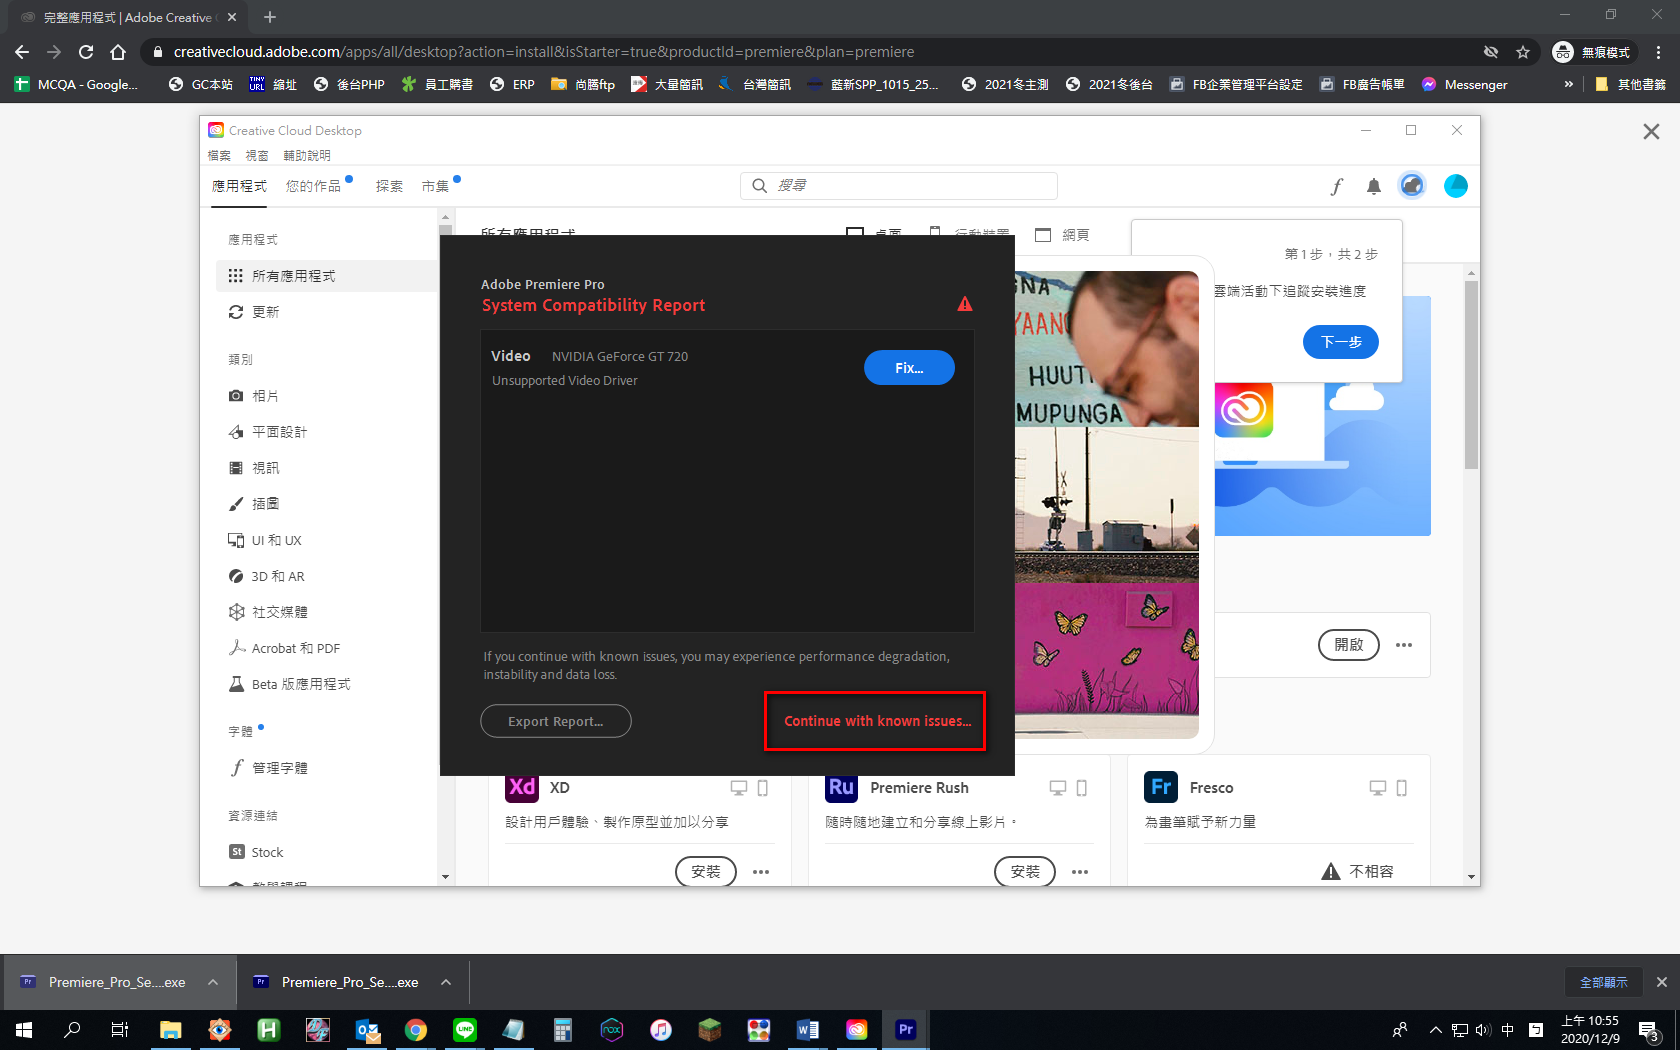The image size is (1680, 1050).
Task: Open Acrobat 和 PDF category
Action: click(x=295, y=648)
